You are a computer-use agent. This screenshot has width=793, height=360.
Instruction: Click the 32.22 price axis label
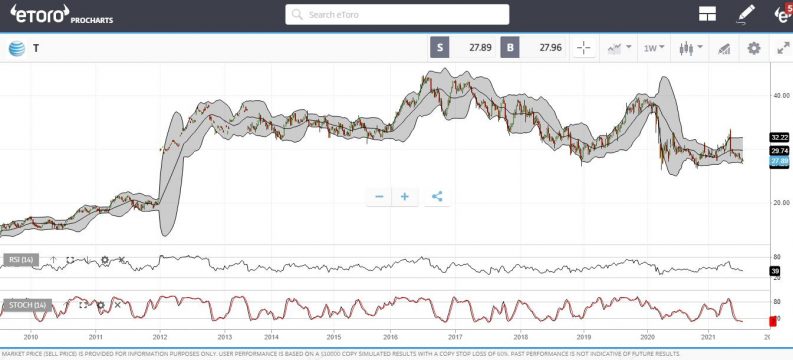pos(779,138)
